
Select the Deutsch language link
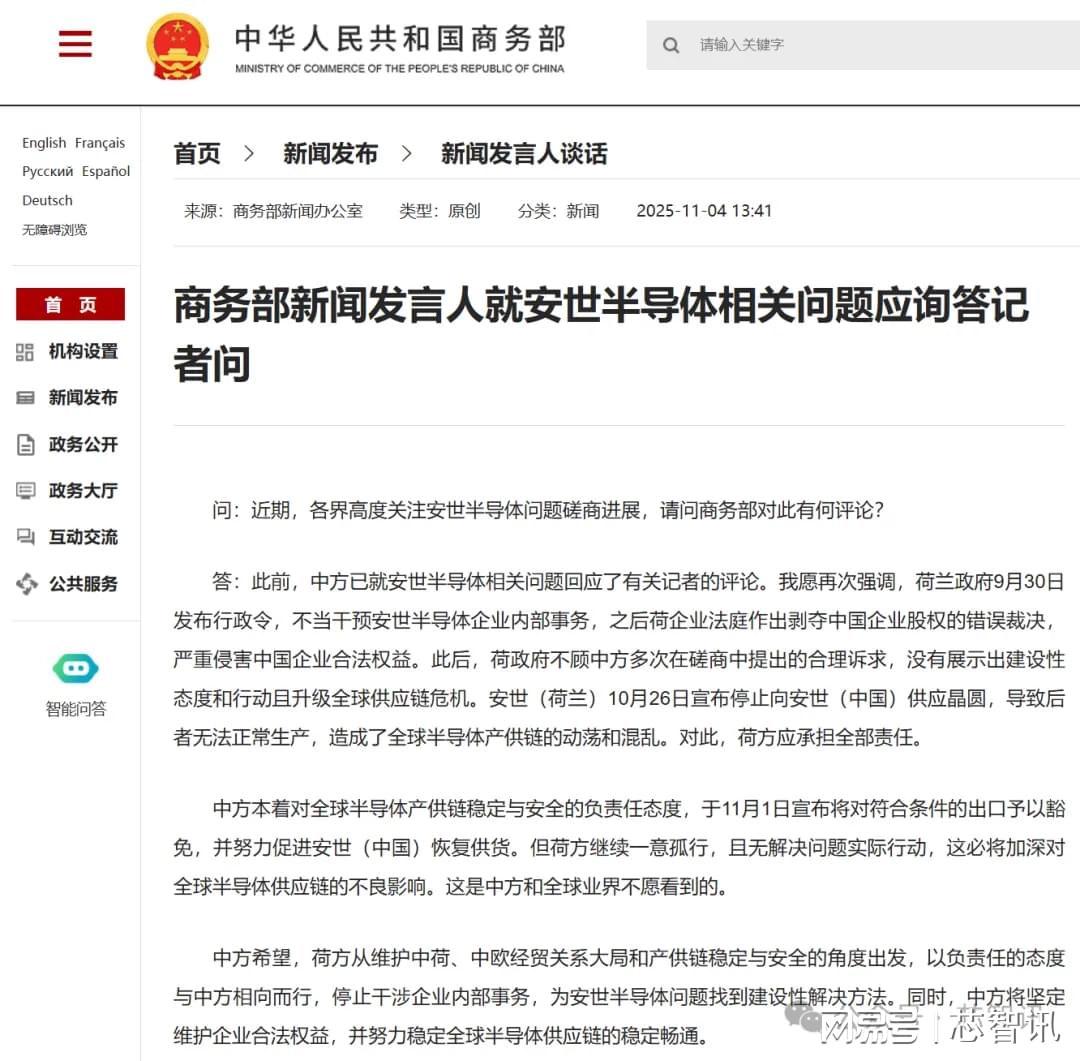[x=47, y=200]
